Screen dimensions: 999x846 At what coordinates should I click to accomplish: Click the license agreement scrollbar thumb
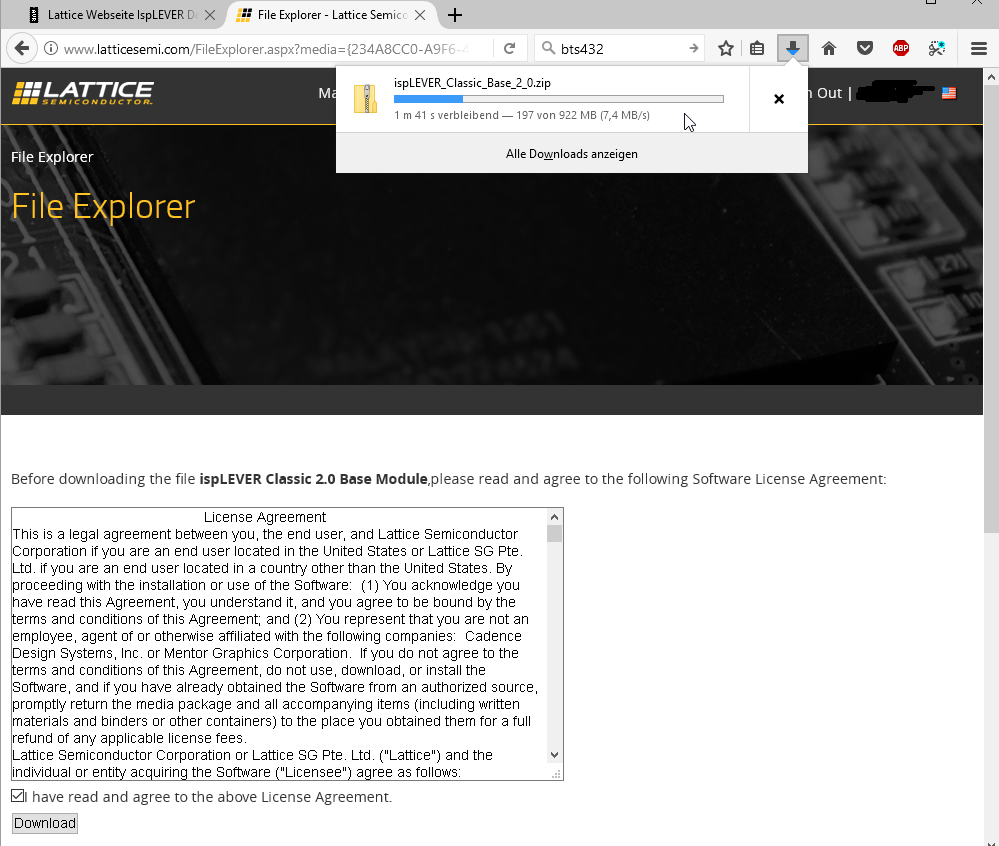pyautogui.click(x=554, y=533)
